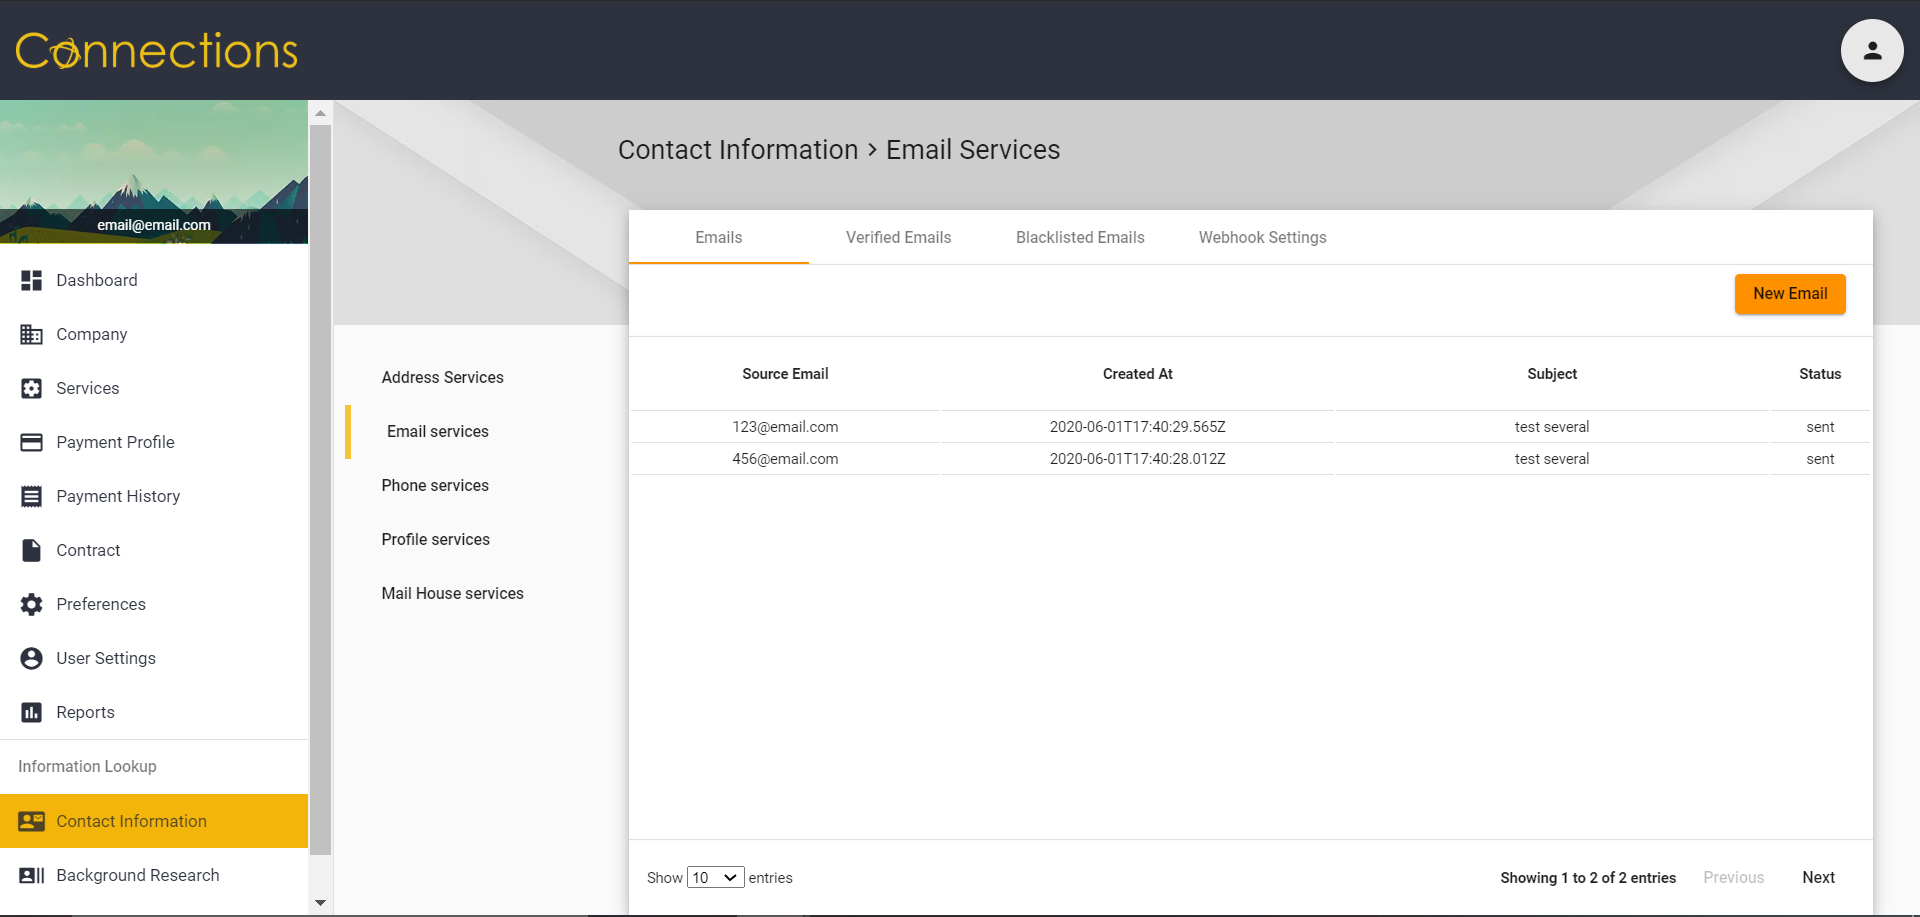1920x917 pixels.
Task: Go to the Next page of entries
Action: 1818,877
